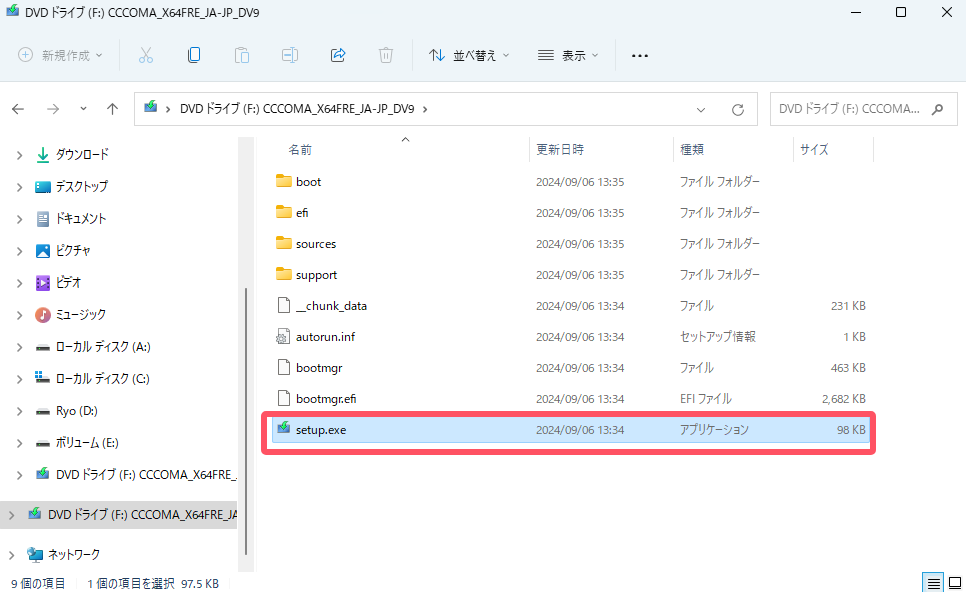Select the sources folder
The height and width of the screenshot is (592, 966).
point(315,244)
